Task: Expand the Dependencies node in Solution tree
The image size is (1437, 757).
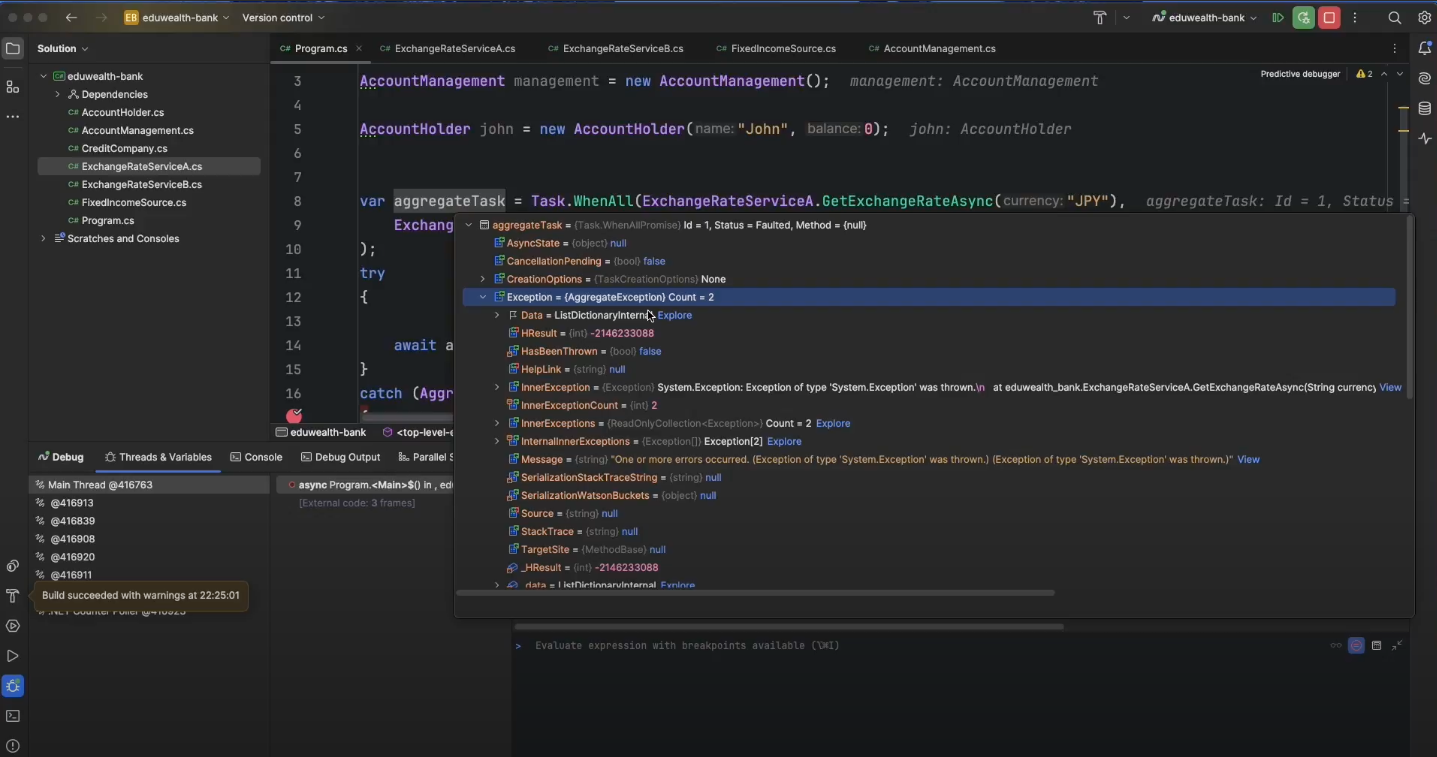Action: click(x=57, y=95)
